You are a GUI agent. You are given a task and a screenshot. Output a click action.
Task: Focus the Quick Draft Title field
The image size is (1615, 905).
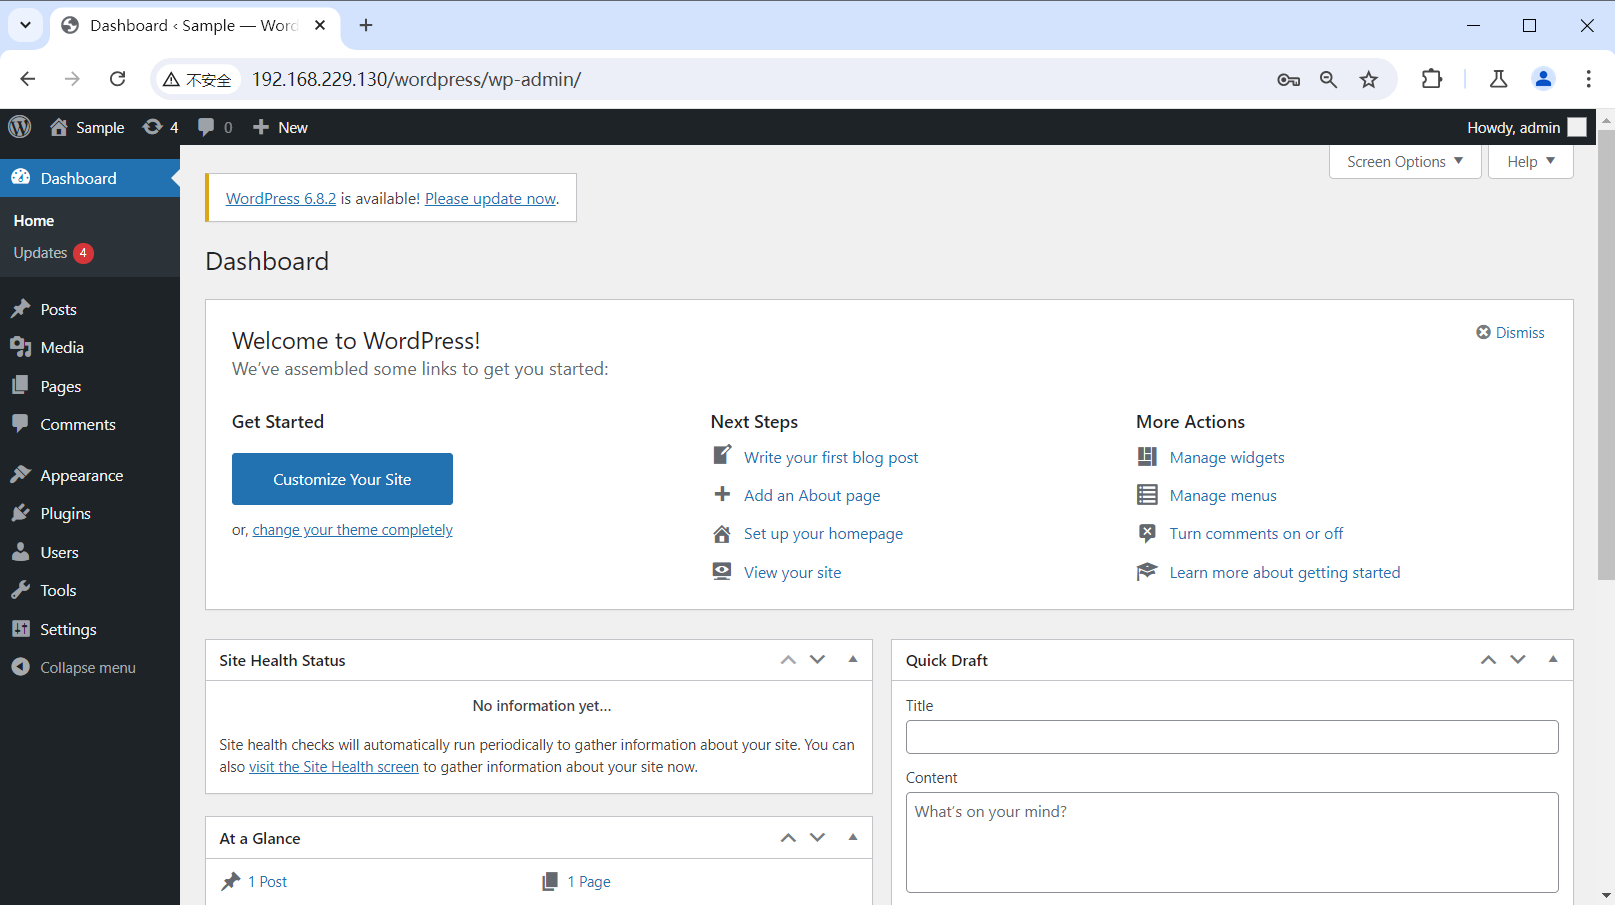pyautogui.click(x=1232, y=737)
